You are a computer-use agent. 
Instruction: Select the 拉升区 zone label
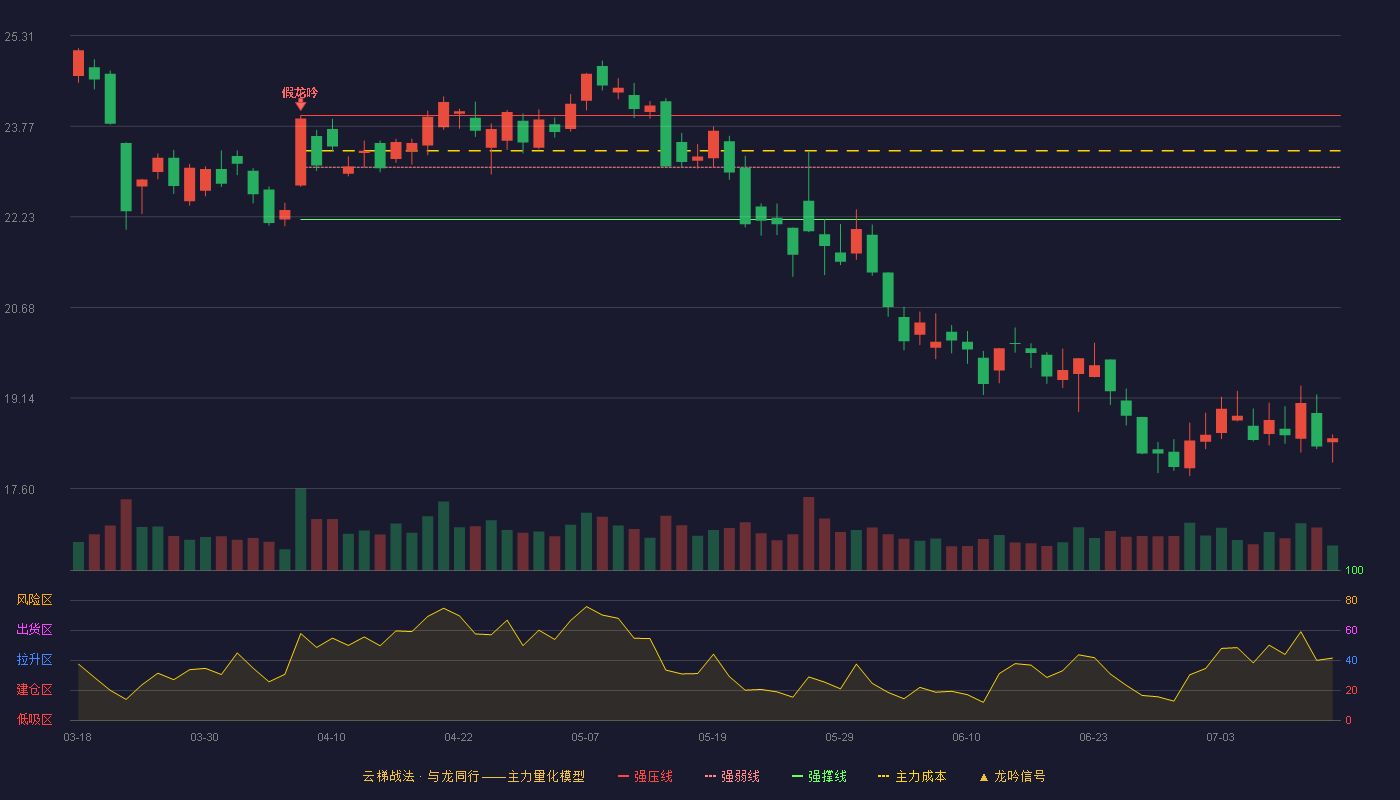[x=34, y=660]
